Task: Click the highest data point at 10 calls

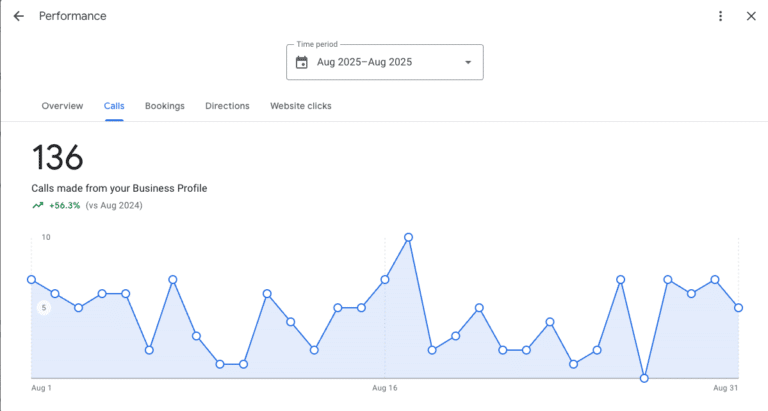Action: pyautogui.click(x=408, y=238)
